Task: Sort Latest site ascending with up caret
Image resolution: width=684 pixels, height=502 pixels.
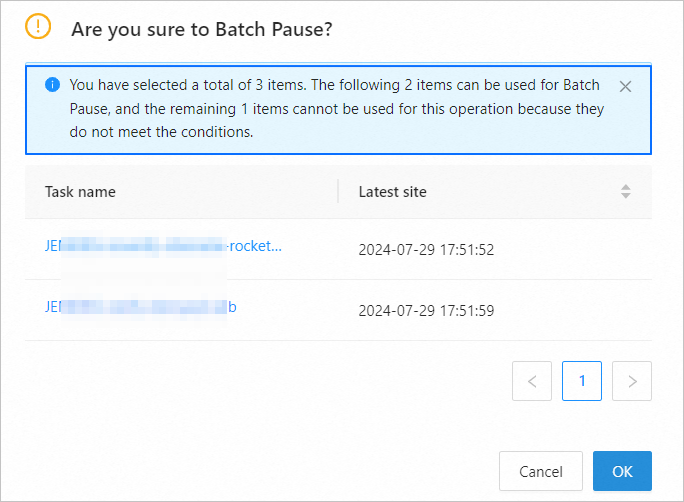Action: (626, 187)
